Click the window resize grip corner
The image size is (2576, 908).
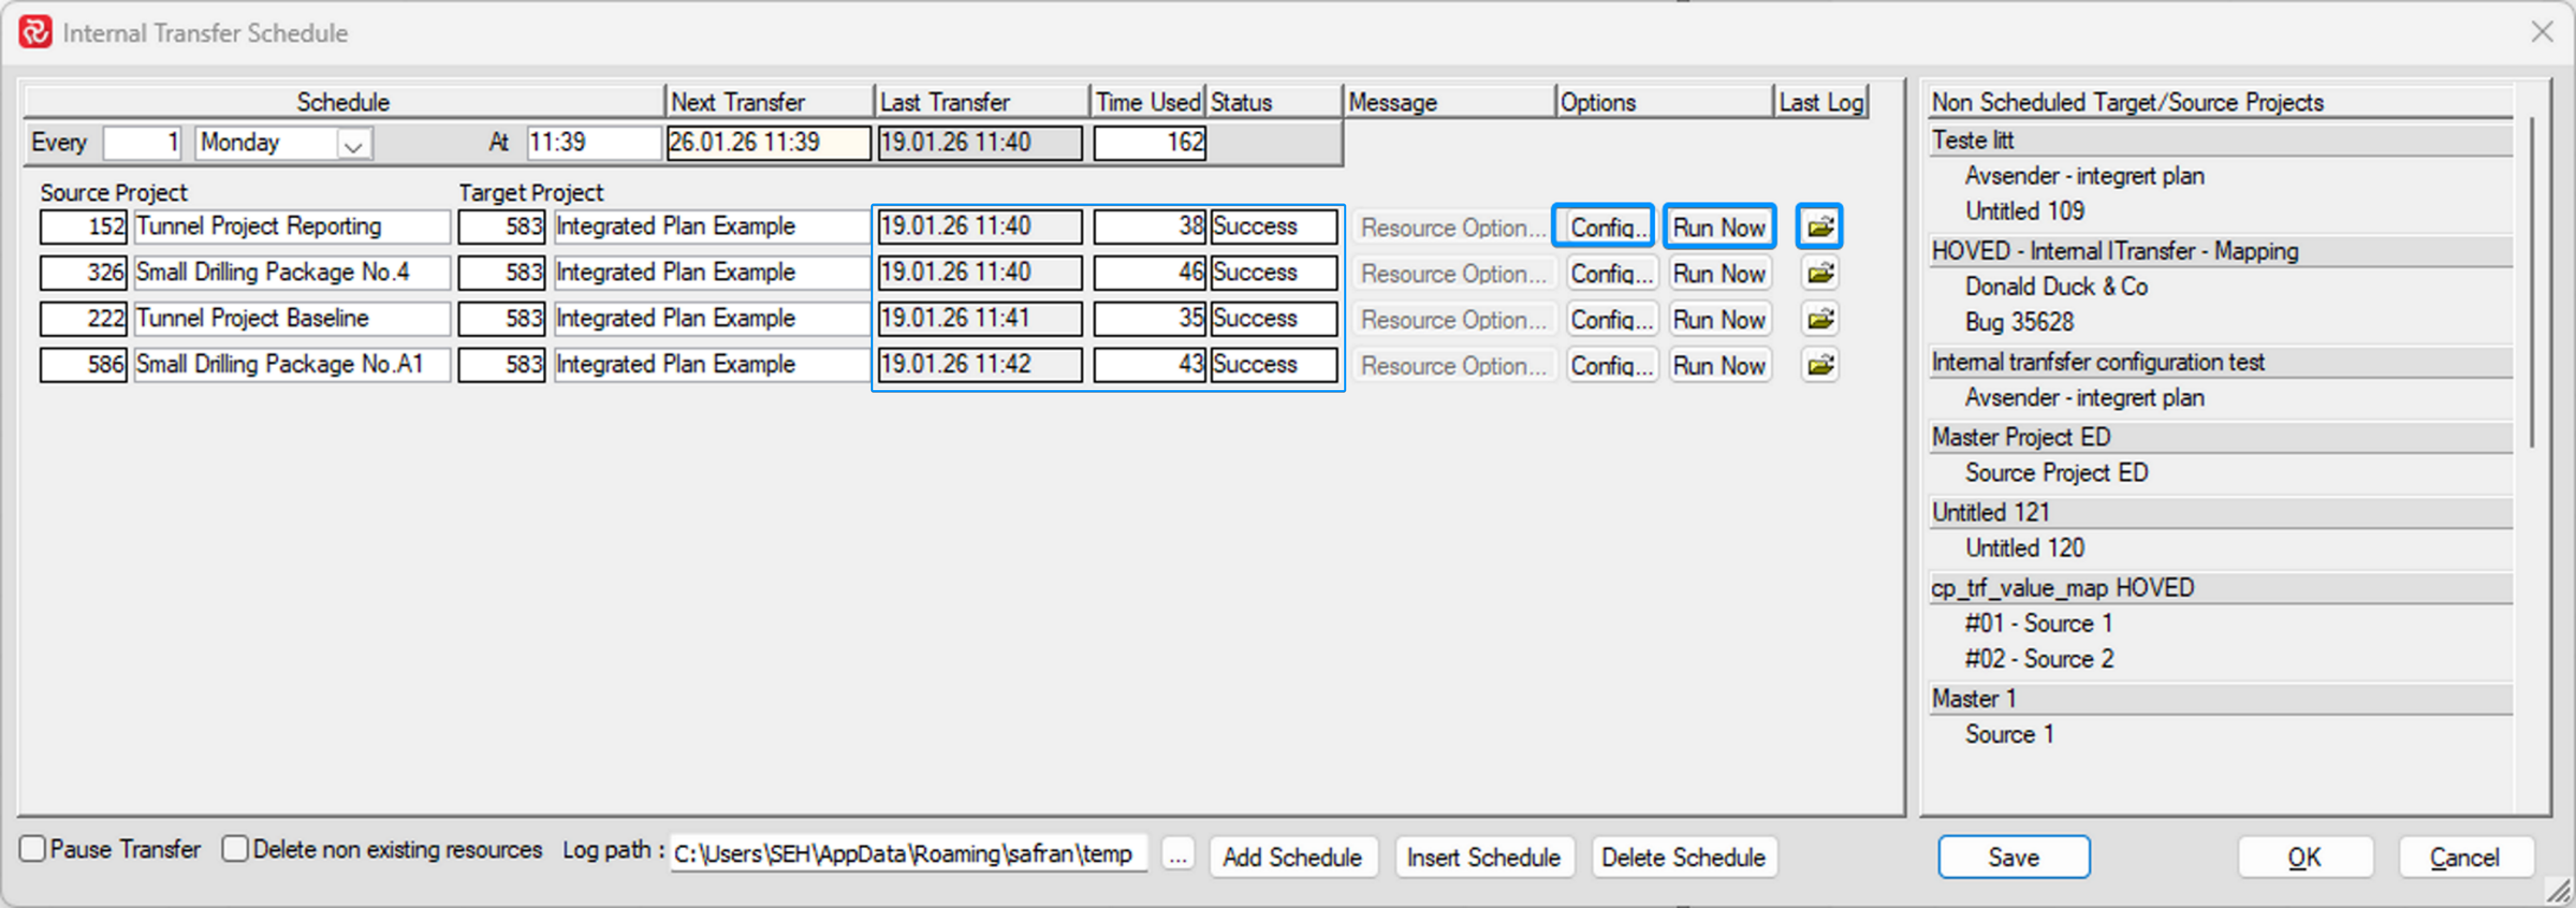pos(2557,889)
